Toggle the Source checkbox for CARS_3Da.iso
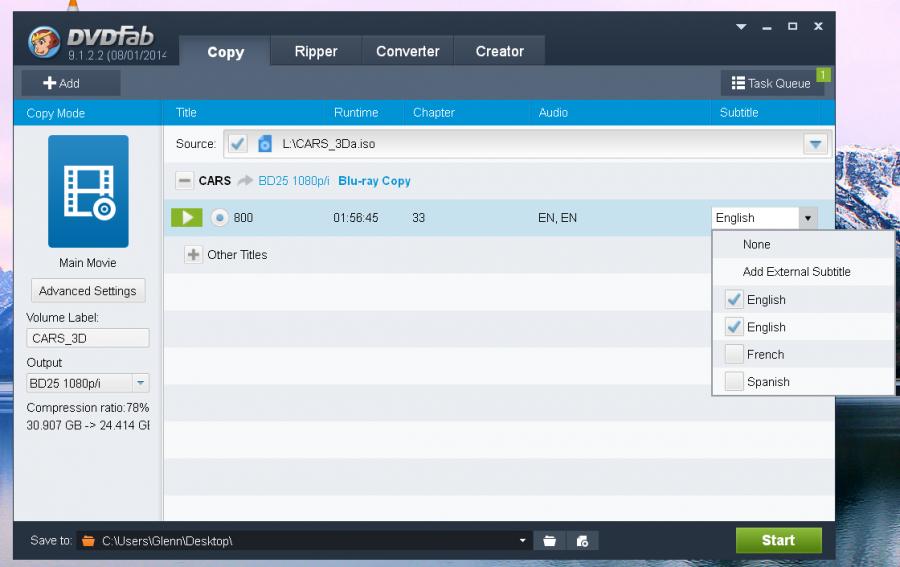Image resolution: width=900 pixels, height=567 pixels. pos(237,143)
